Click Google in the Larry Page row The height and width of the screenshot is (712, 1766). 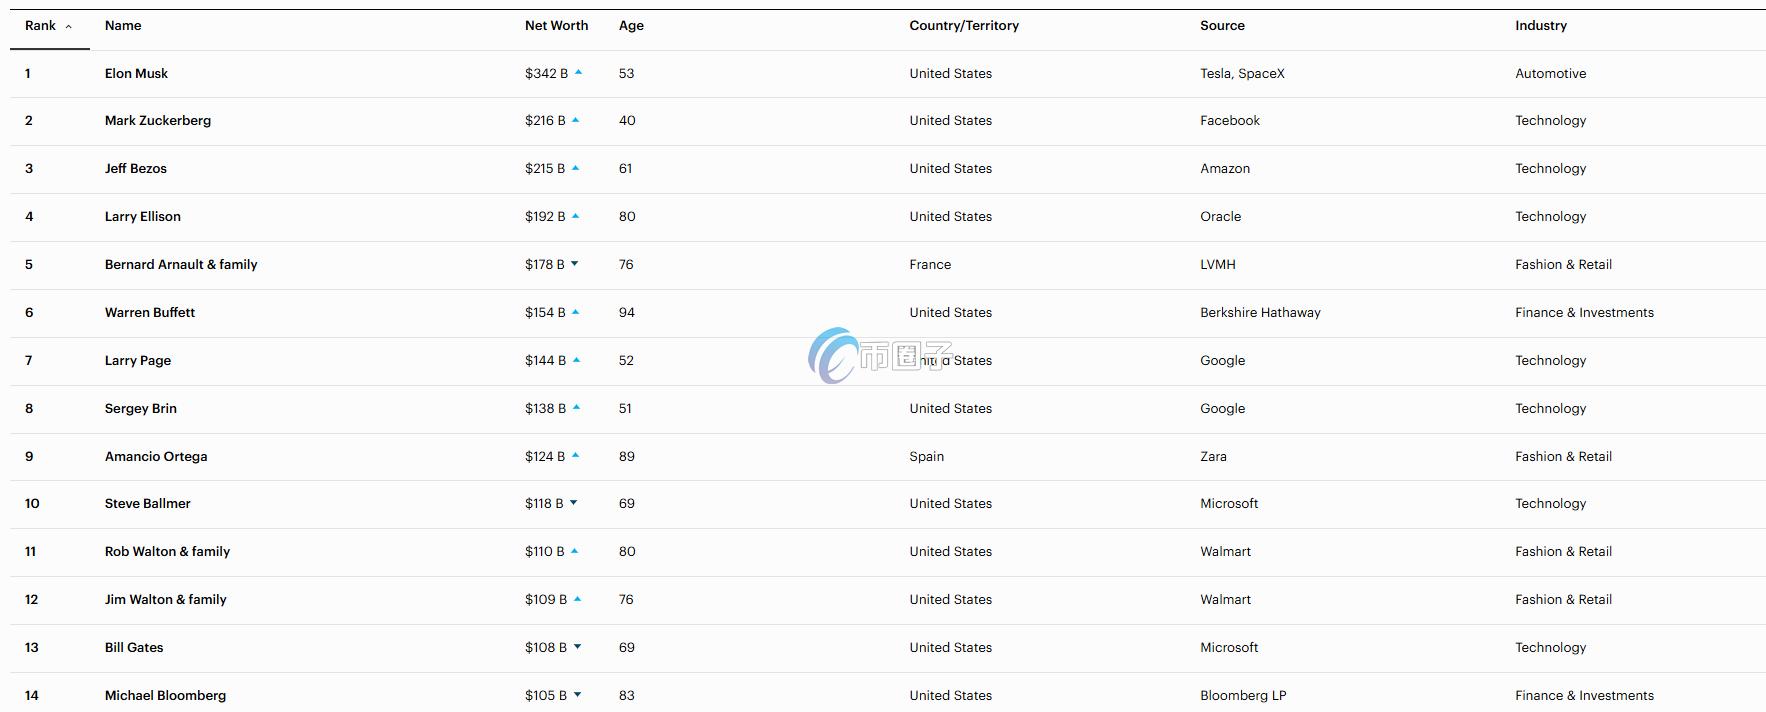pos(1222,361)
